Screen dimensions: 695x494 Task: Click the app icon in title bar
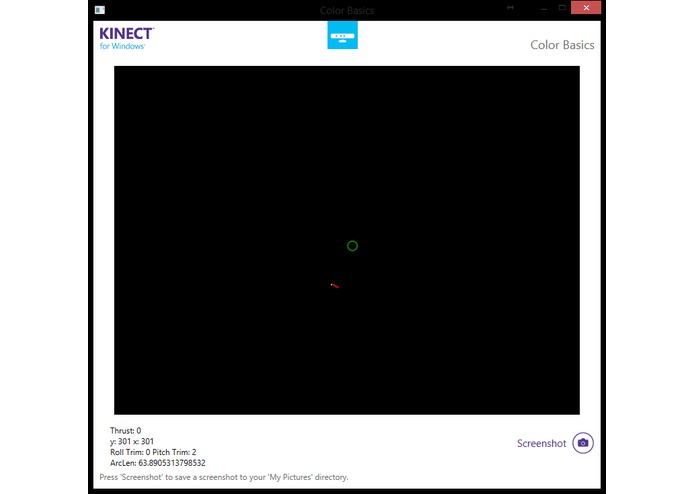100,10
